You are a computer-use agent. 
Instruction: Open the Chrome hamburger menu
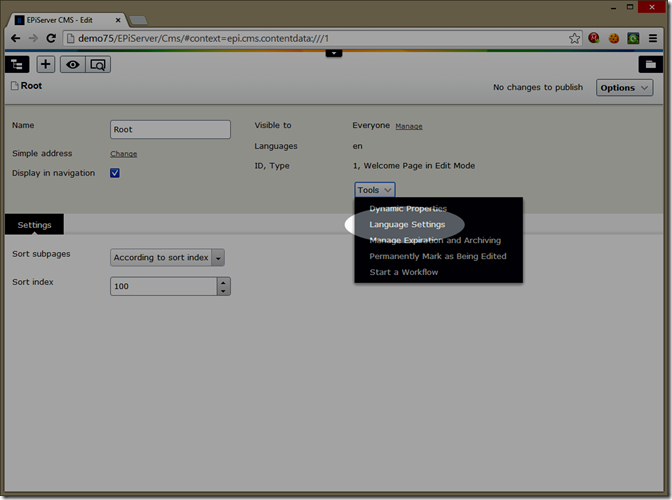[x=654, y=38]
